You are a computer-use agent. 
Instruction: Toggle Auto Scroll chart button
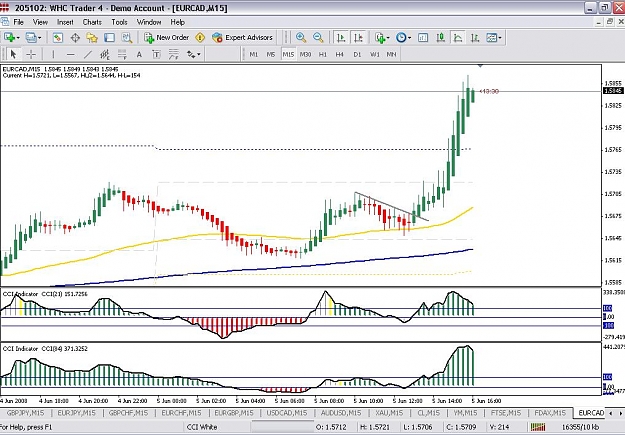341,37
